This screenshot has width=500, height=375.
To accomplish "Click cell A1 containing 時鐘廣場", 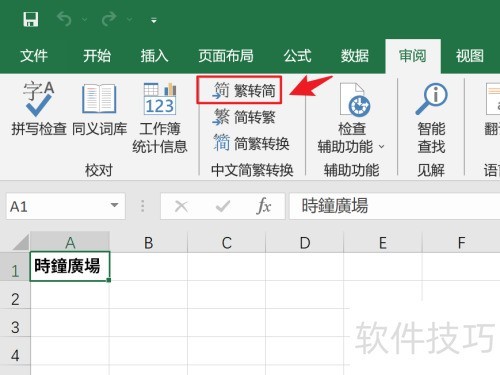I will click(x=70, y=267).
